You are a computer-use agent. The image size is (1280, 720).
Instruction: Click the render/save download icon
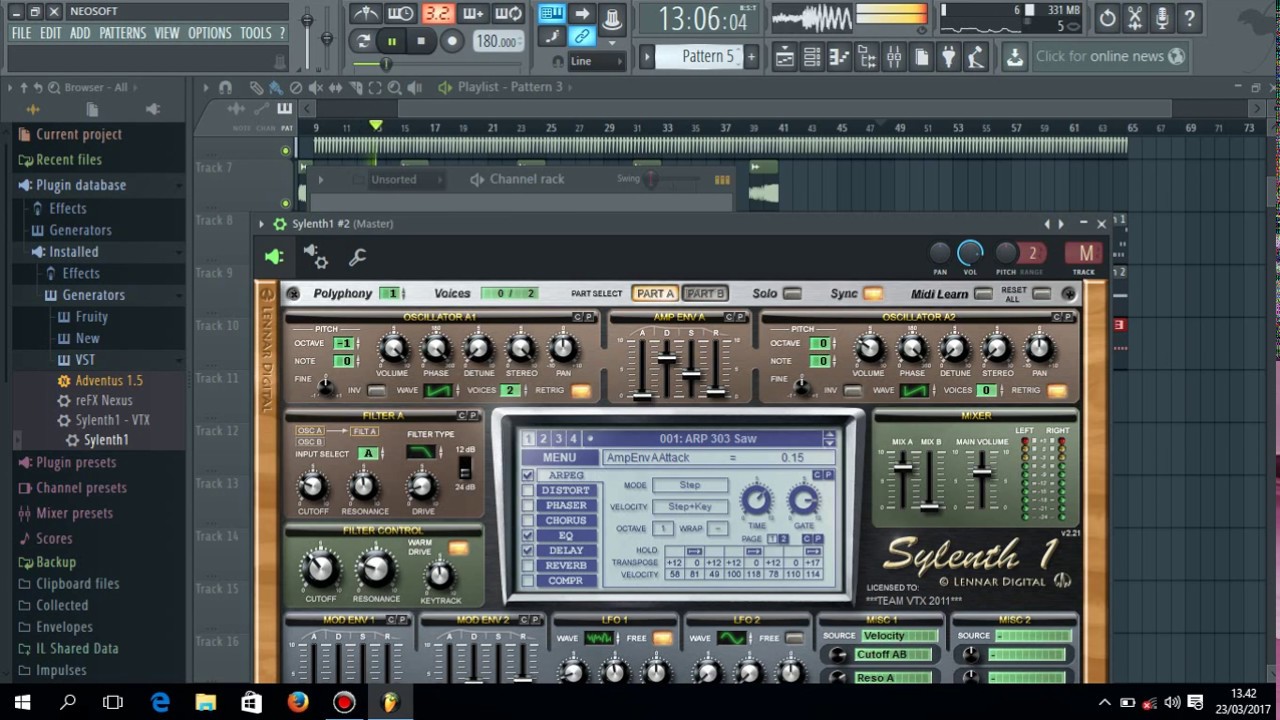point(1014,57)
